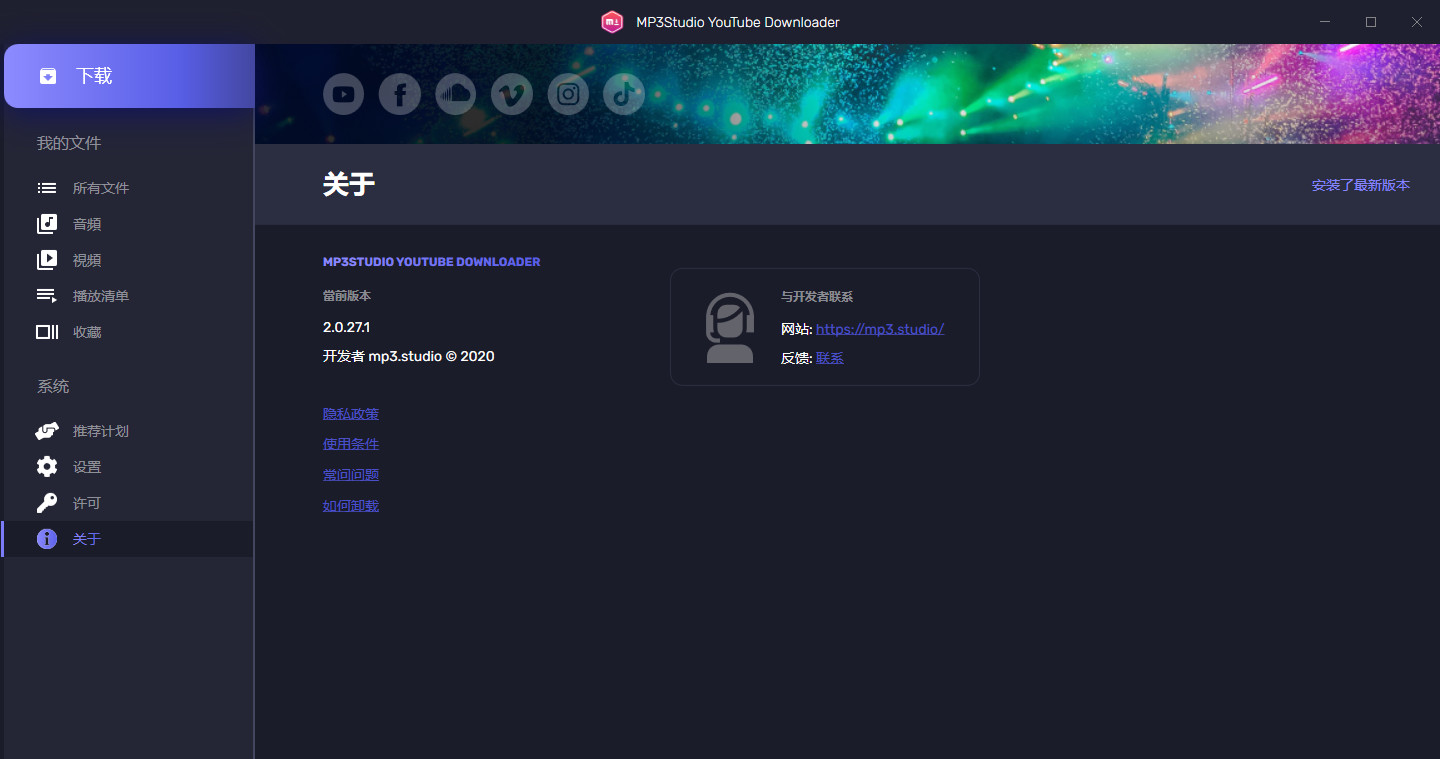Click the Instagram icon in banner
The height and width of the screenshot is (759, 1440).
(x=568, y=94)
